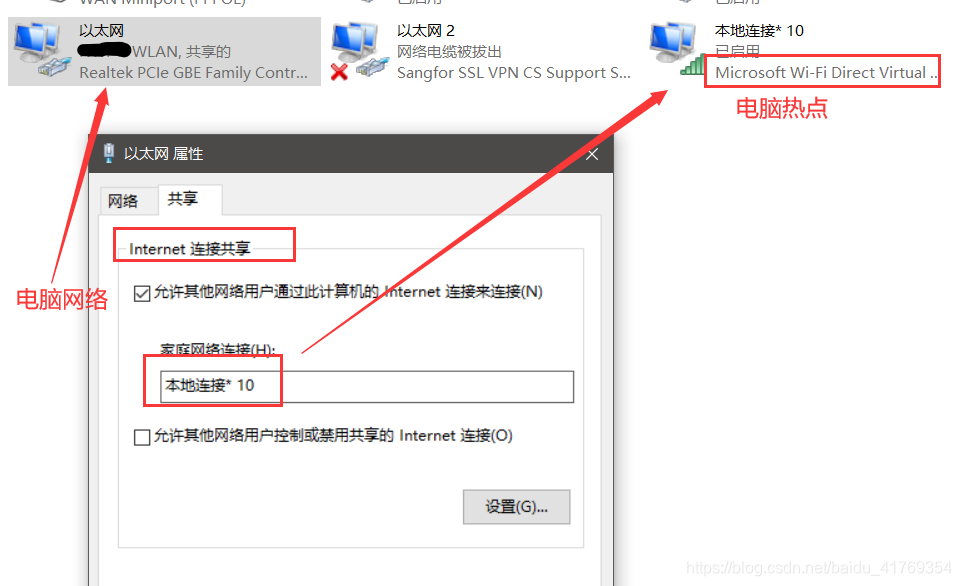Image resolution: width=961 pixels, height=586 pixels.
Task: Click green signal bars on 本地连接* 10
Action: click(x=692, y=65)
